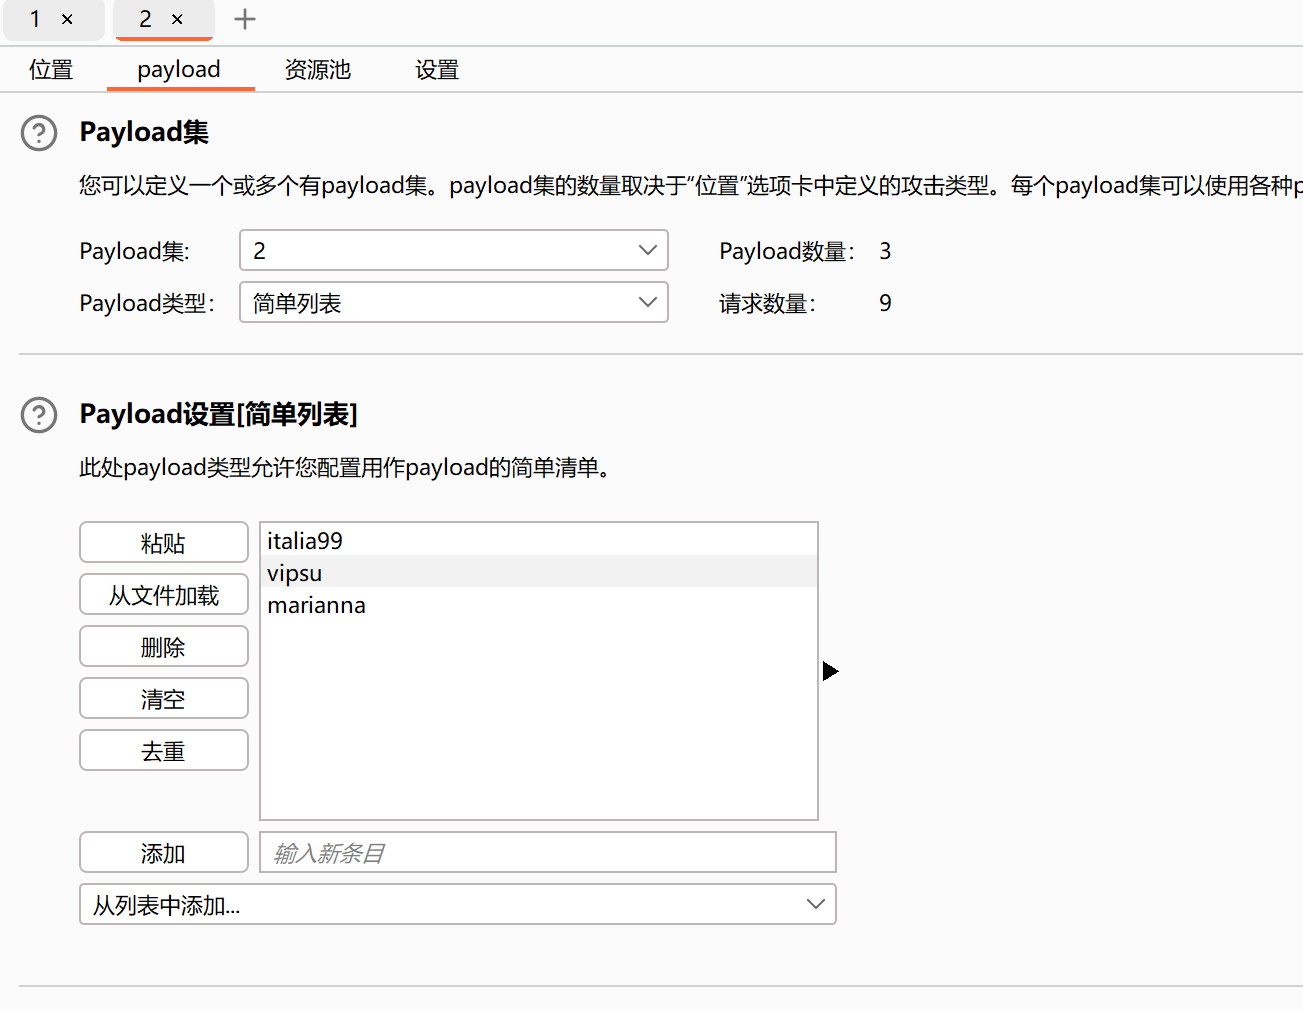Click the 删除 button
Image resolution: width=1303 pixels, height=1009 pixels.
pos(164,646)
